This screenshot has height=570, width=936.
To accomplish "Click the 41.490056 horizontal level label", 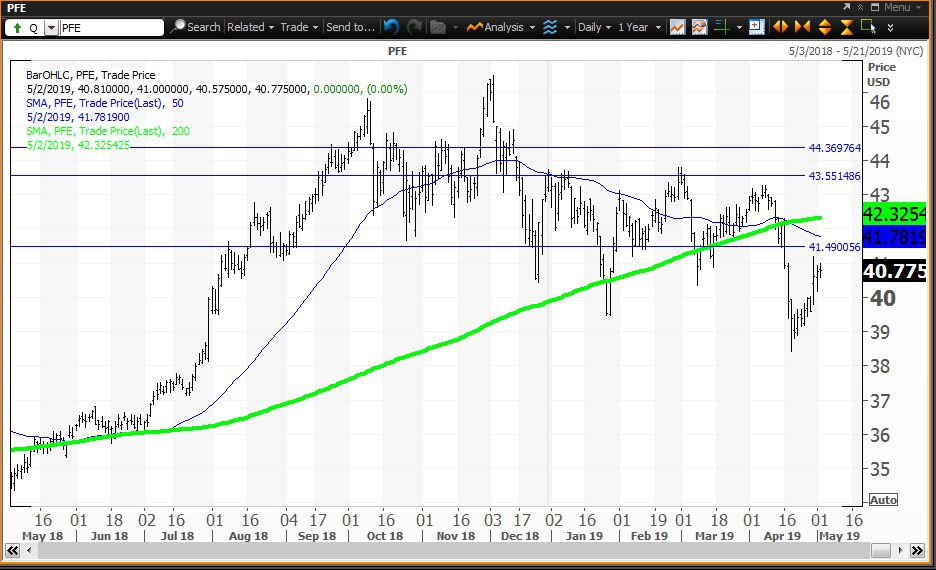I will click(x=834, y=247).
